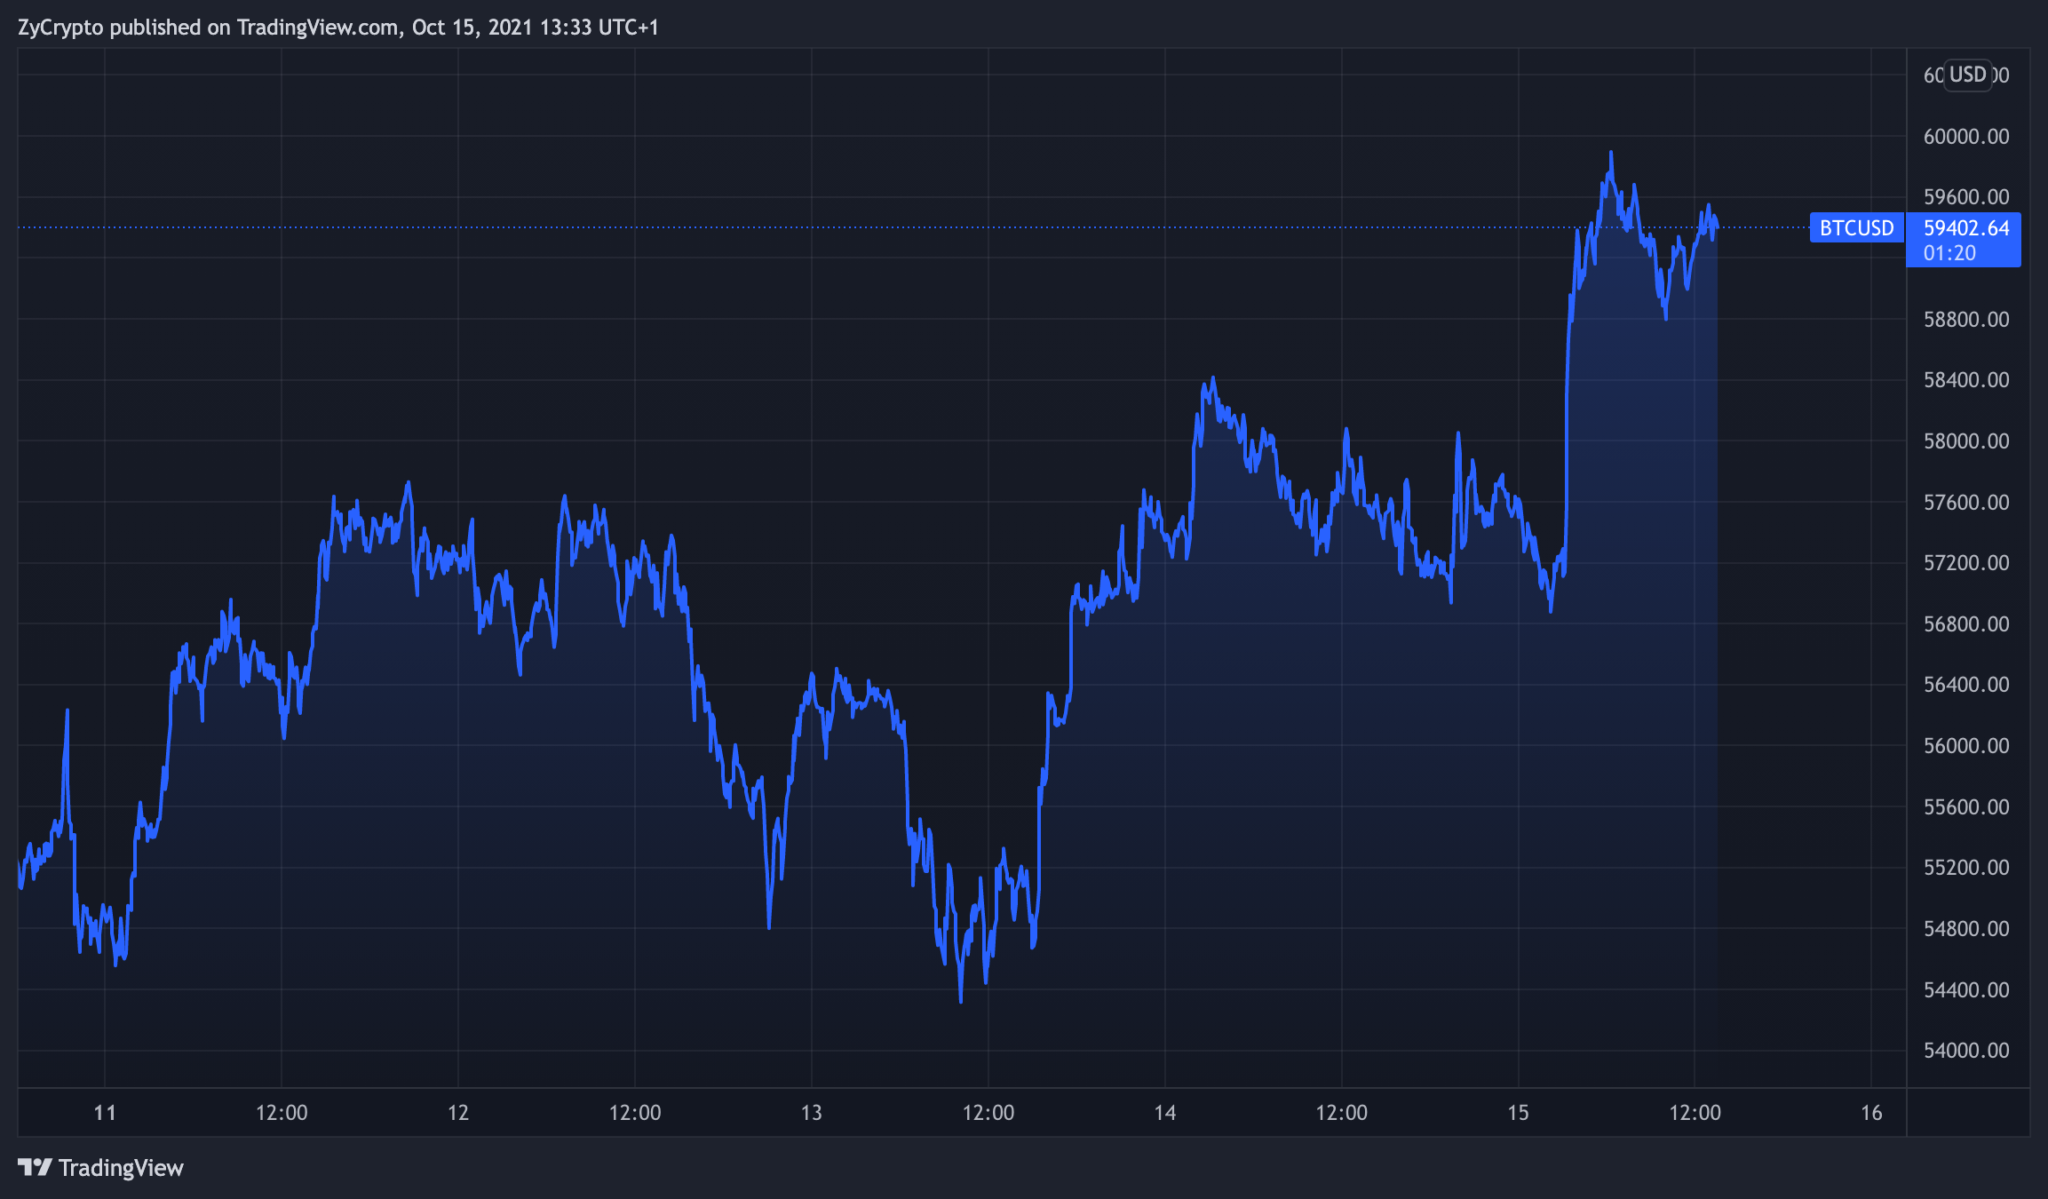Image resolution: width=2048 pixels, height=1199 pixels.
Task: Click the ZyCrypto published header text
Action: tap(338, 27)
